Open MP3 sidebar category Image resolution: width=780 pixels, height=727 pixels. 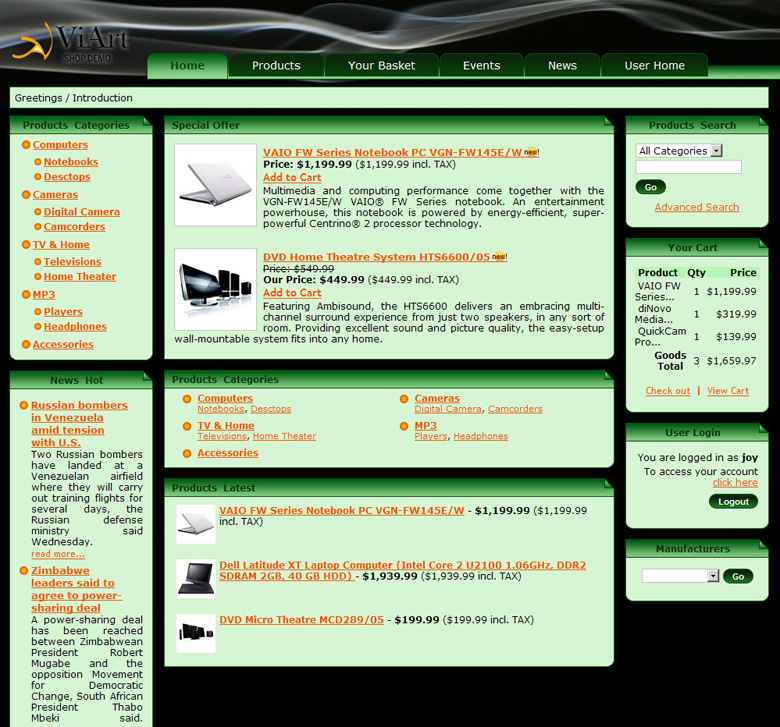point(44,294)
